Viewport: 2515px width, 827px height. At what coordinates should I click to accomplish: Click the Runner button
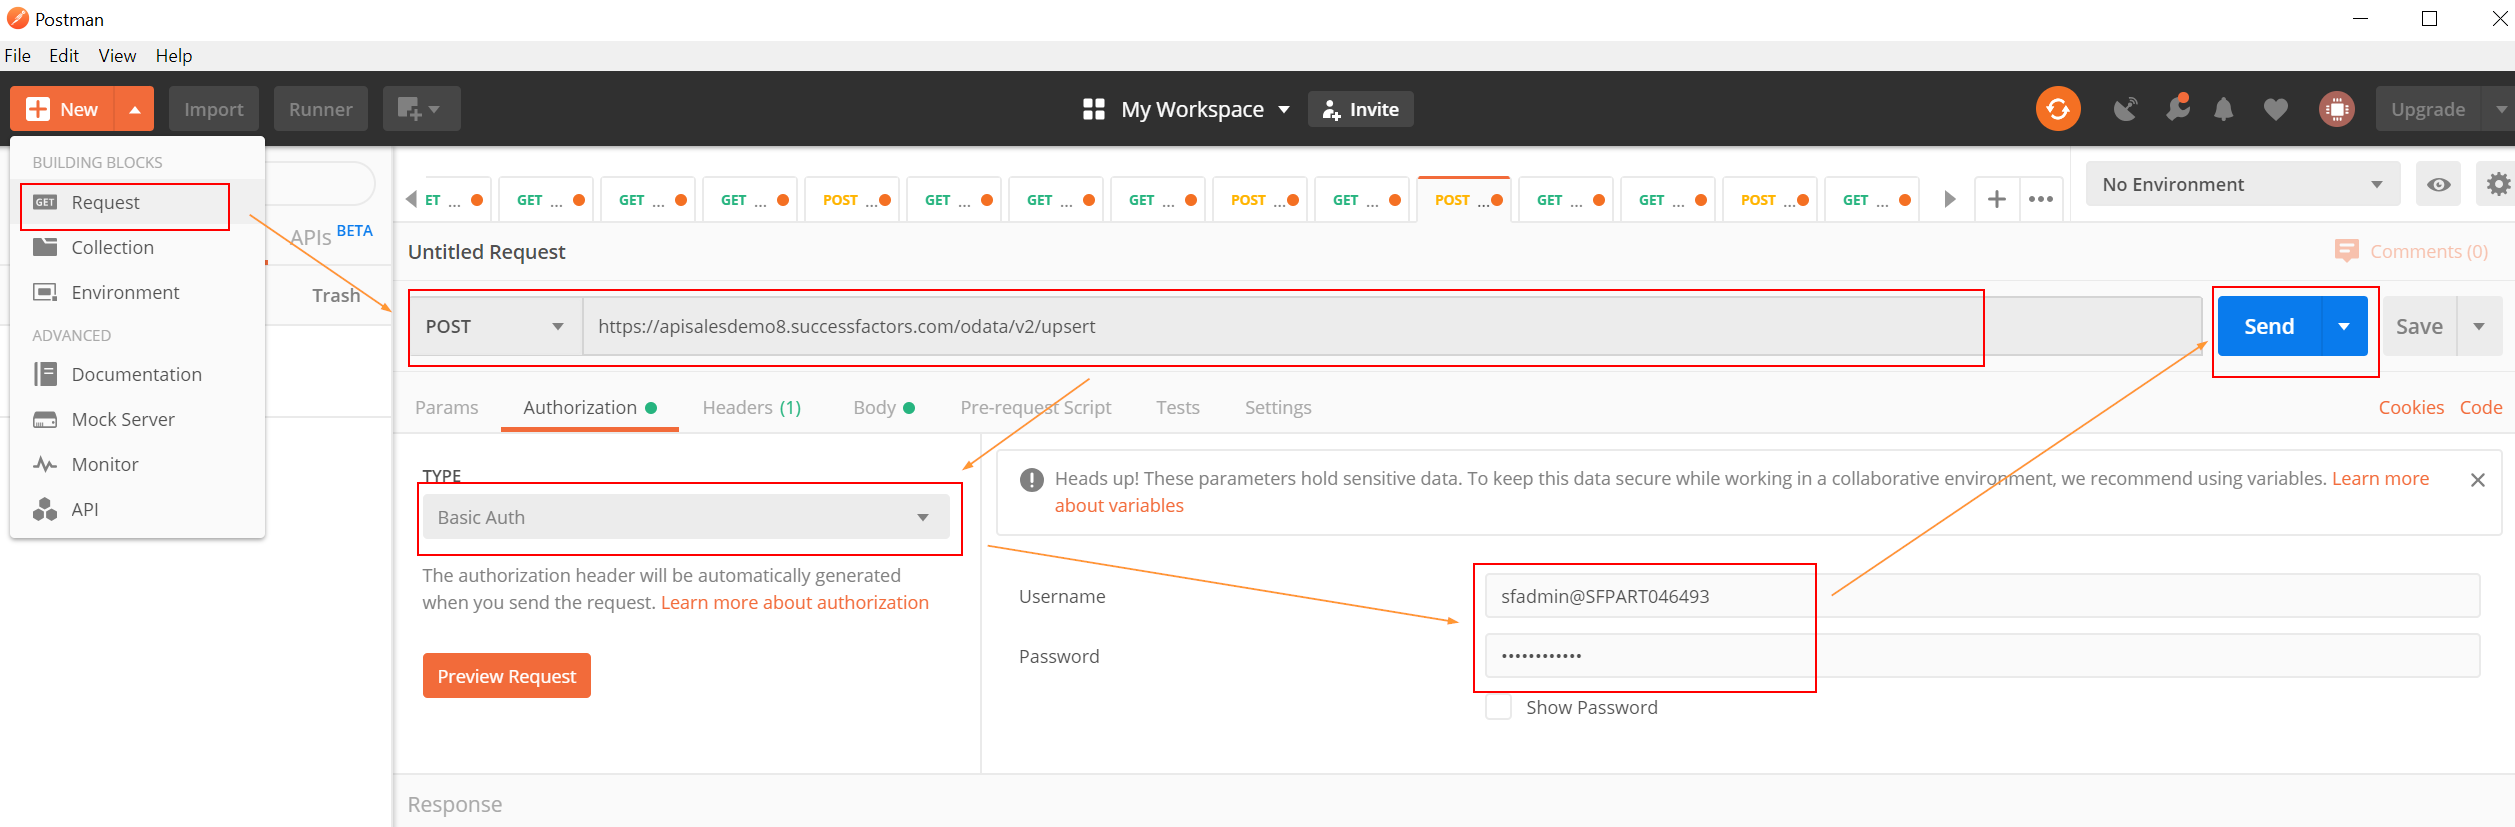click(x=321, y=109)
